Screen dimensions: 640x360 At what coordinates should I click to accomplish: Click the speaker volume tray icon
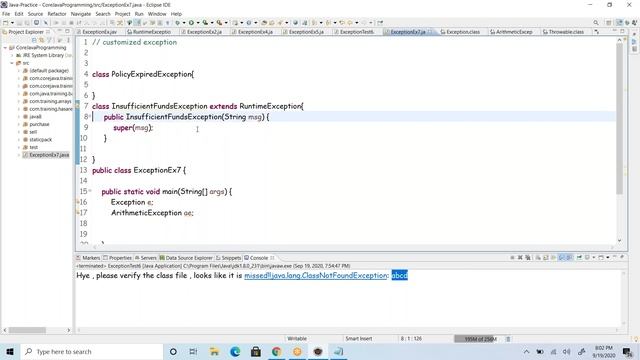coord(567,351)
